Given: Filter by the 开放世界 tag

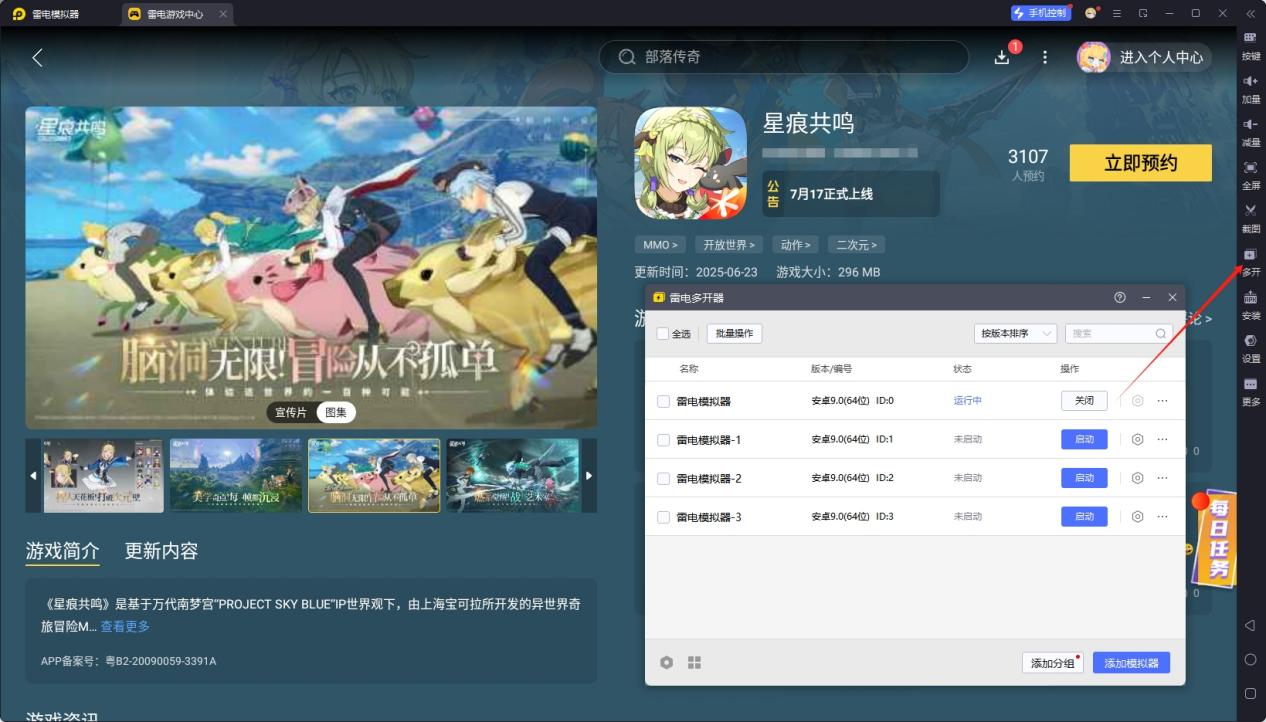Looking at the screenshot, I should 729,245.
